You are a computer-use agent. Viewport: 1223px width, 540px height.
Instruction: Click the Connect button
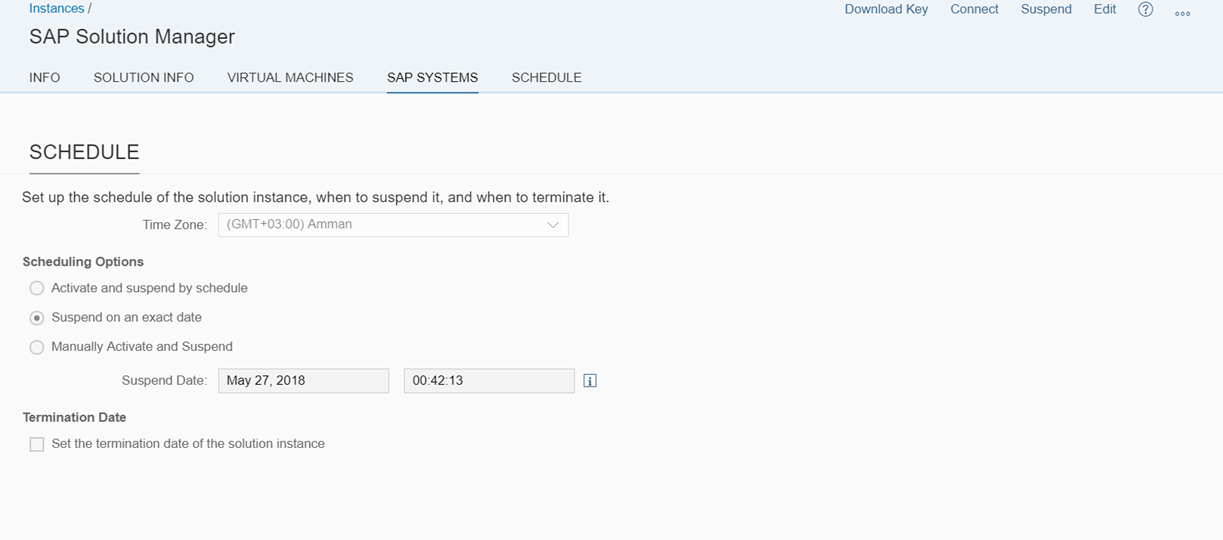(974, 9)
